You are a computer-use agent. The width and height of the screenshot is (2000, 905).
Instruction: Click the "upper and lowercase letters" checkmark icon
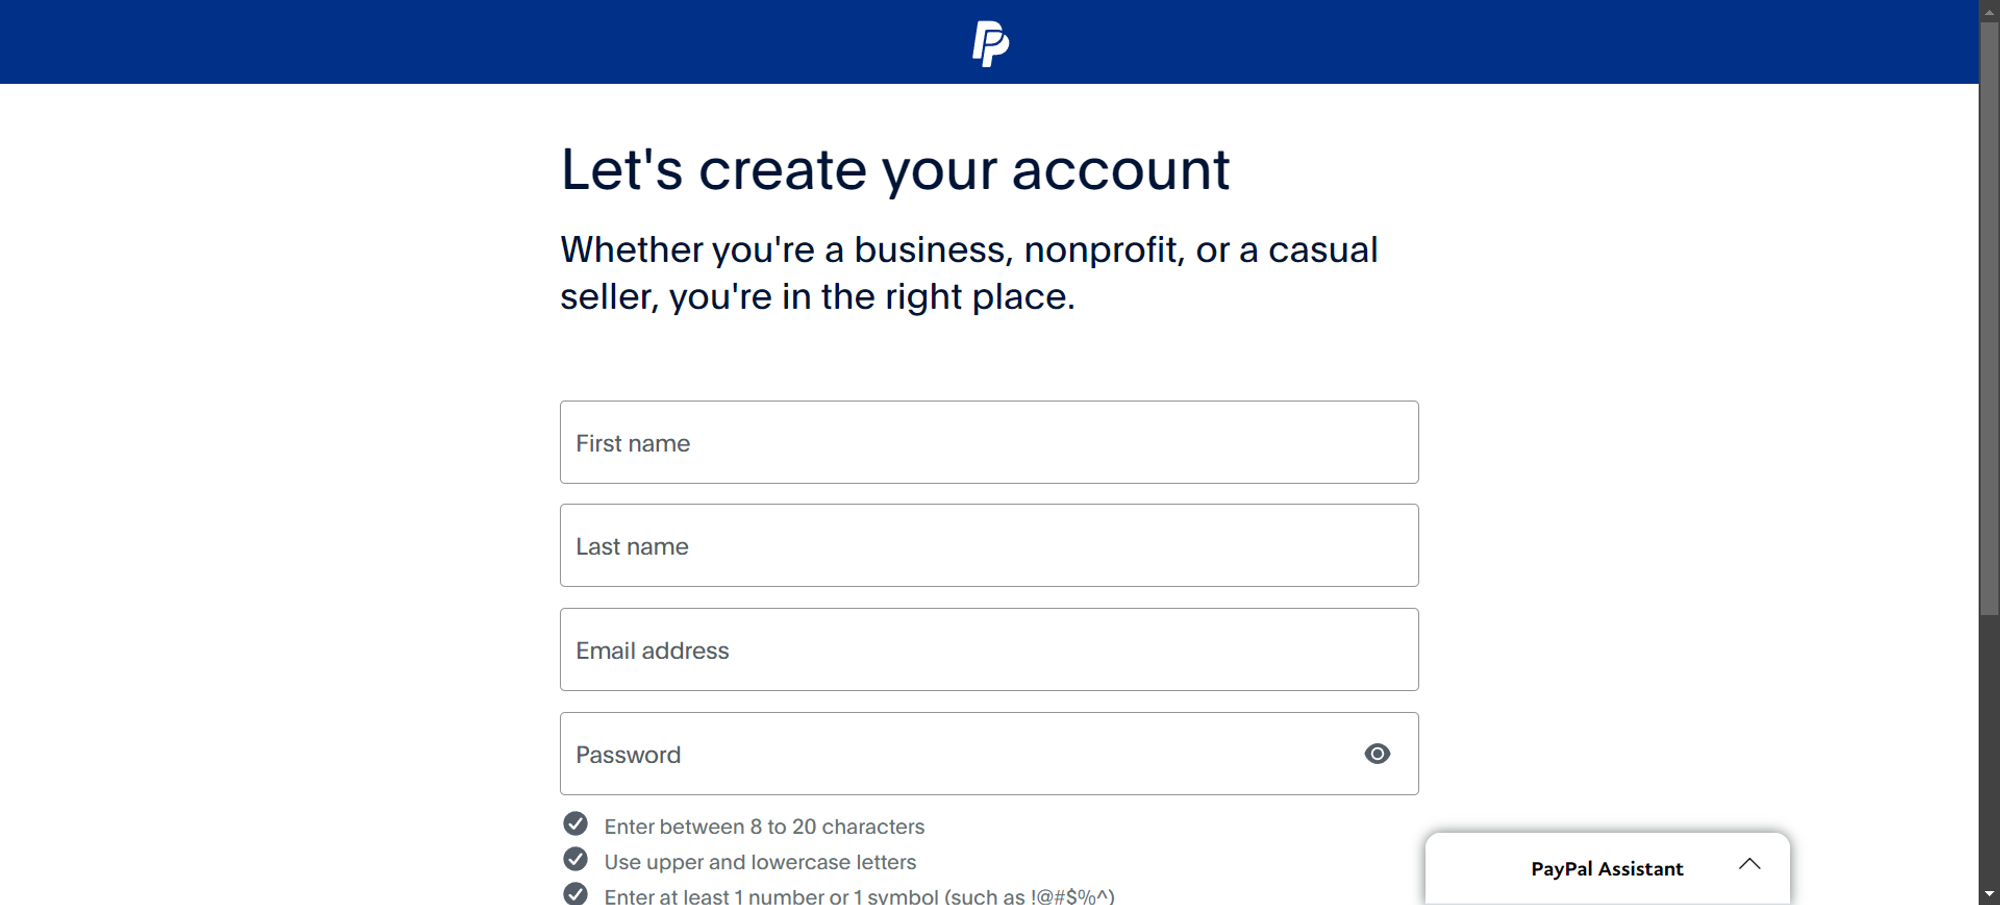(x=576, y=859)
